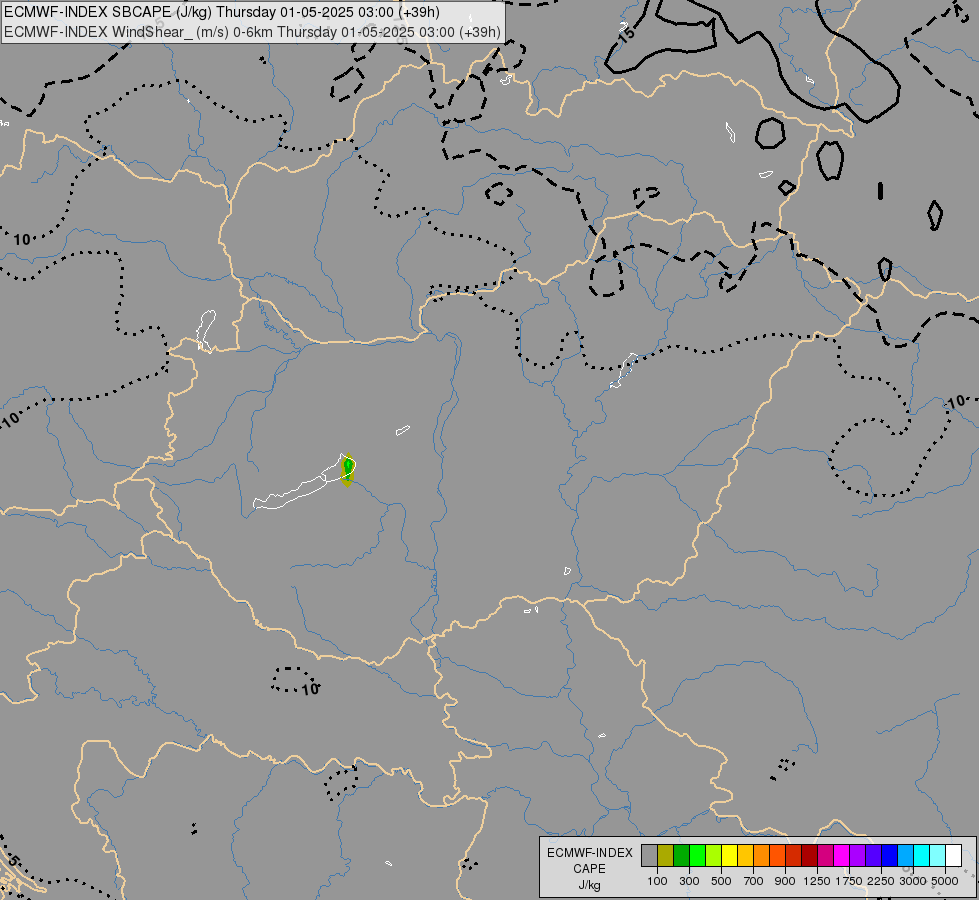The height and width of the screenshot is (900, 979).
Task: Click the WindShear 0-6km title line
Action: coord(252,32)
